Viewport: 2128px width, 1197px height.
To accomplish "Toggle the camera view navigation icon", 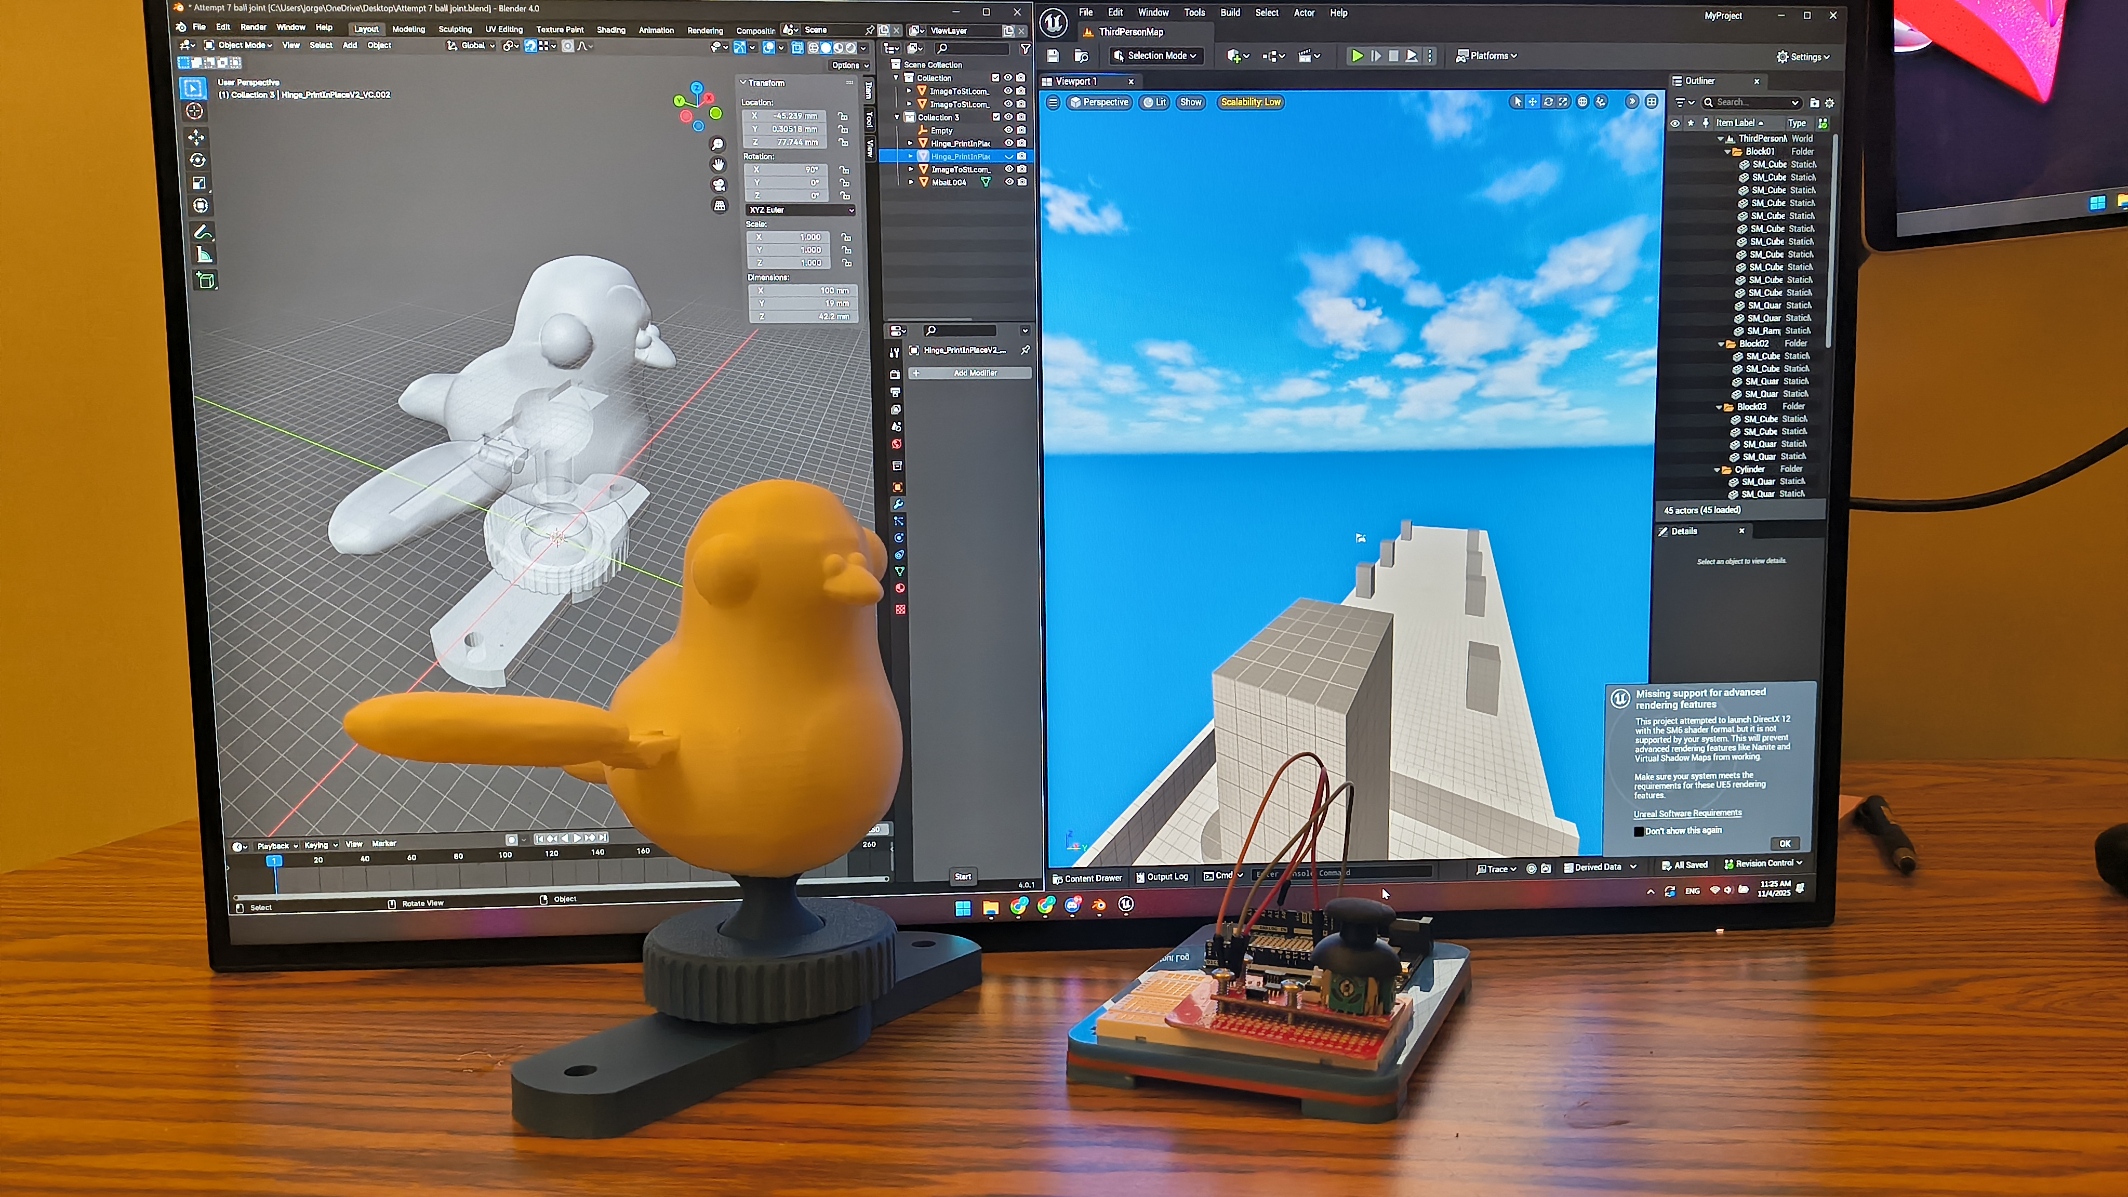I will point(718,185).
